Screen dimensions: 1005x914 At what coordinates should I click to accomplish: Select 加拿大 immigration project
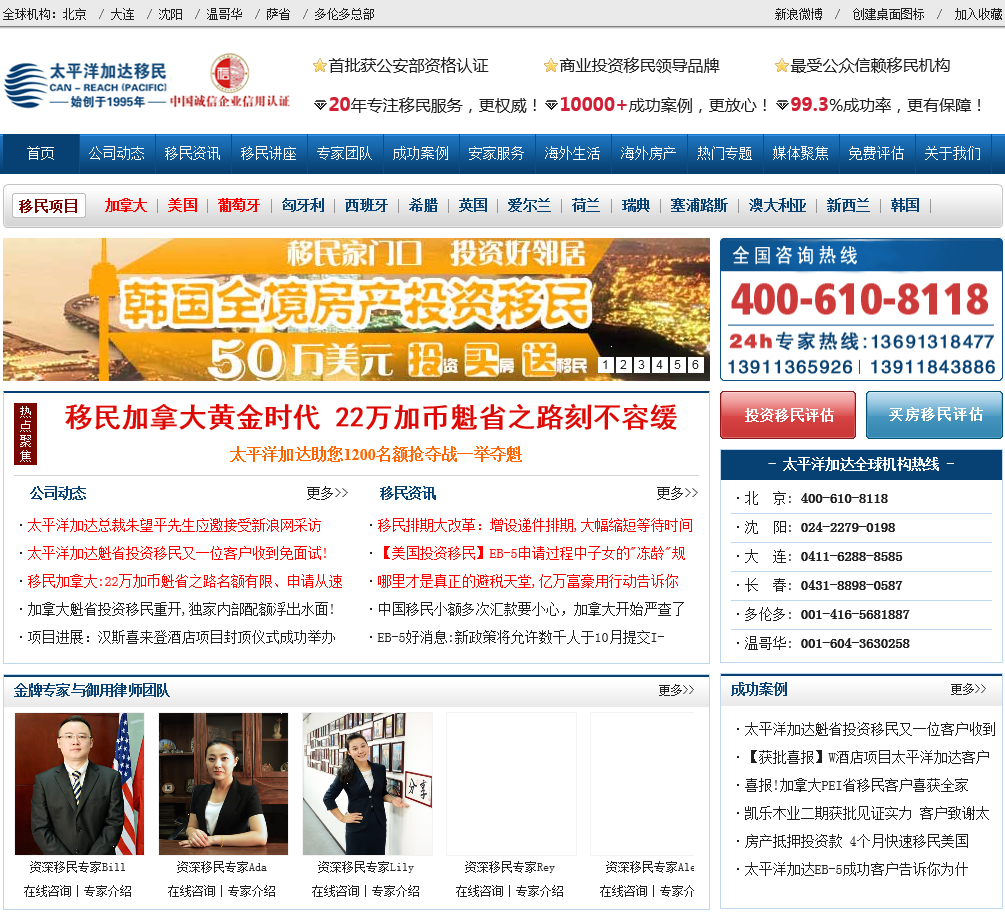(126, 206)
